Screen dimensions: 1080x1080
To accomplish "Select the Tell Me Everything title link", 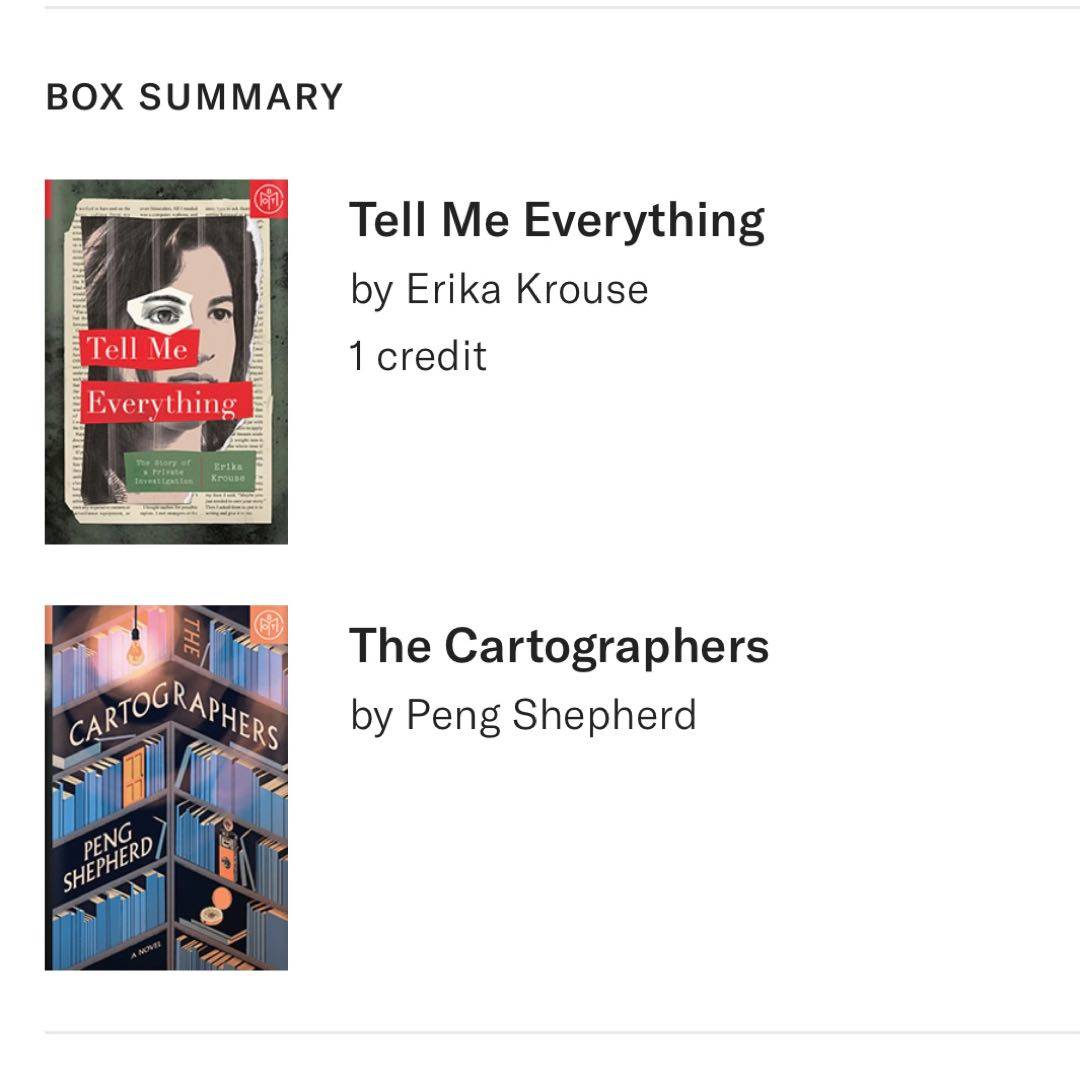I will click(556, 221).
